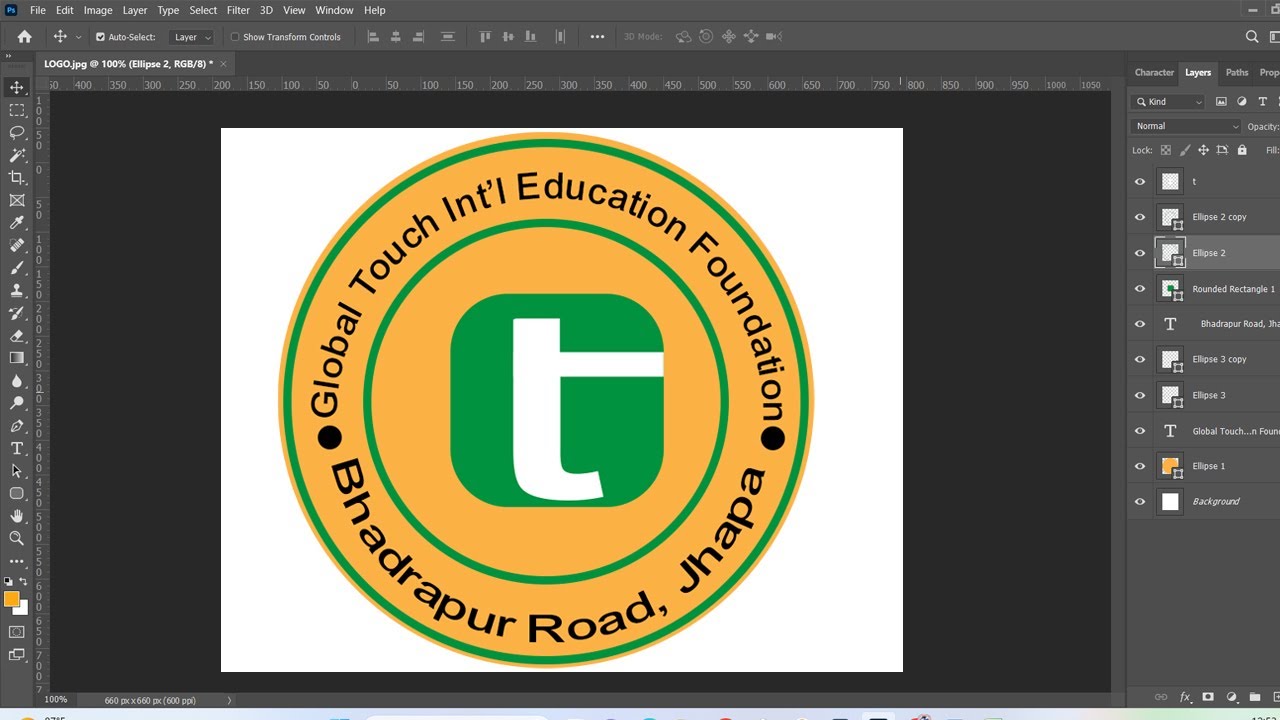This screenshot has height=720, width=1280.
Task: Select the Lasso tool
Action: [x=17, y=132]
